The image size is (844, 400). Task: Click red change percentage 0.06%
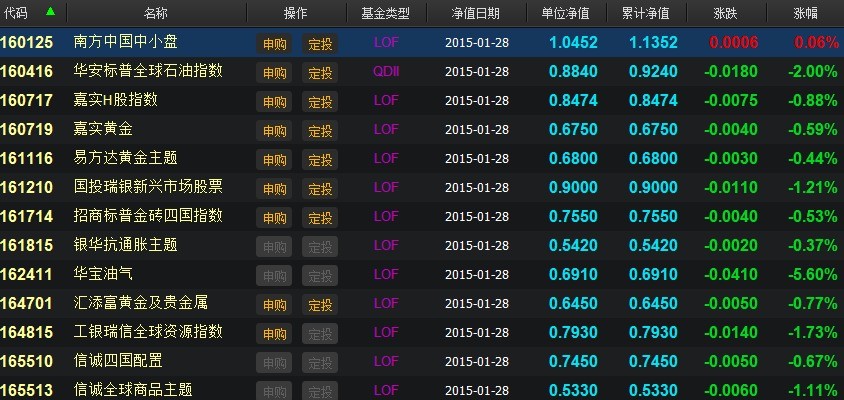pyautogui.click(x=816, y=43)
